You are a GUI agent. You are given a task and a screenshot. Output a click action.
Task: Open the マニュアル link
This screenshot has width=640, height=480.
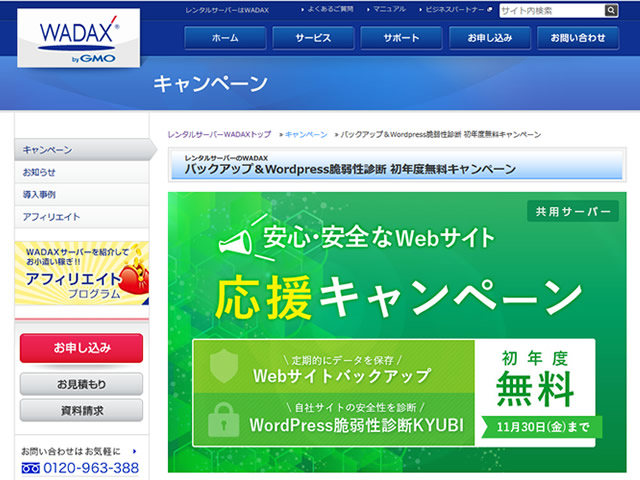click(x=387, y=9)
